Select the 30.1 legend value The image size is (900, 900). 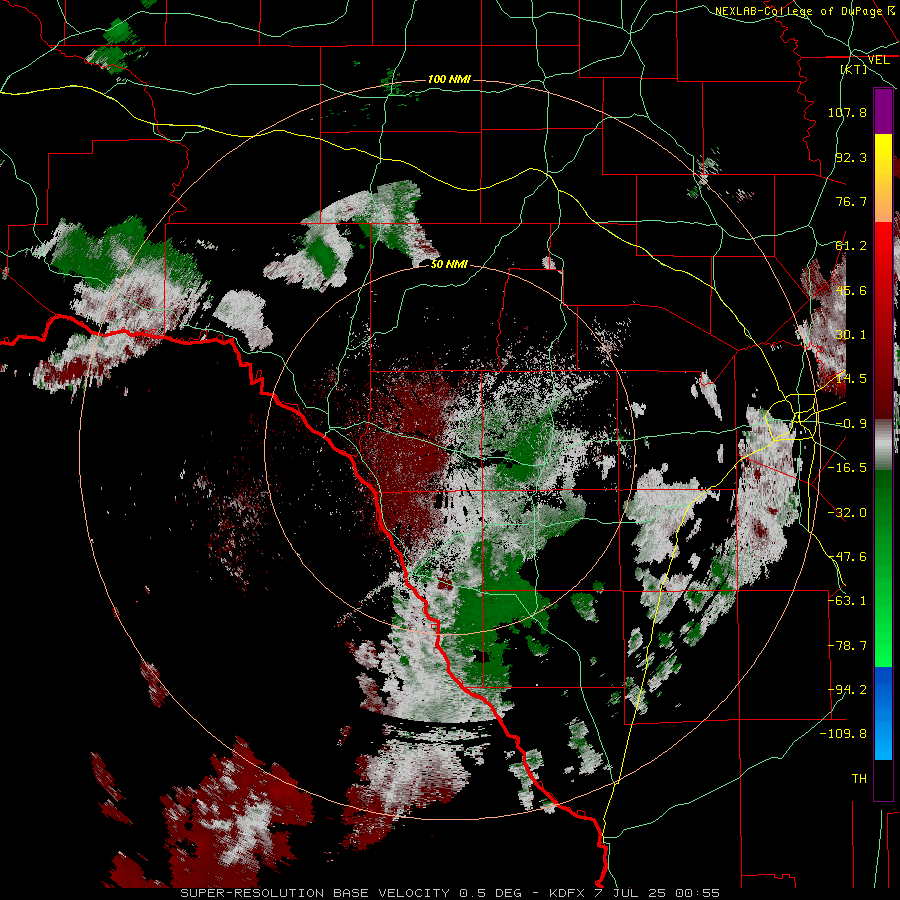[x=851, y=335]
